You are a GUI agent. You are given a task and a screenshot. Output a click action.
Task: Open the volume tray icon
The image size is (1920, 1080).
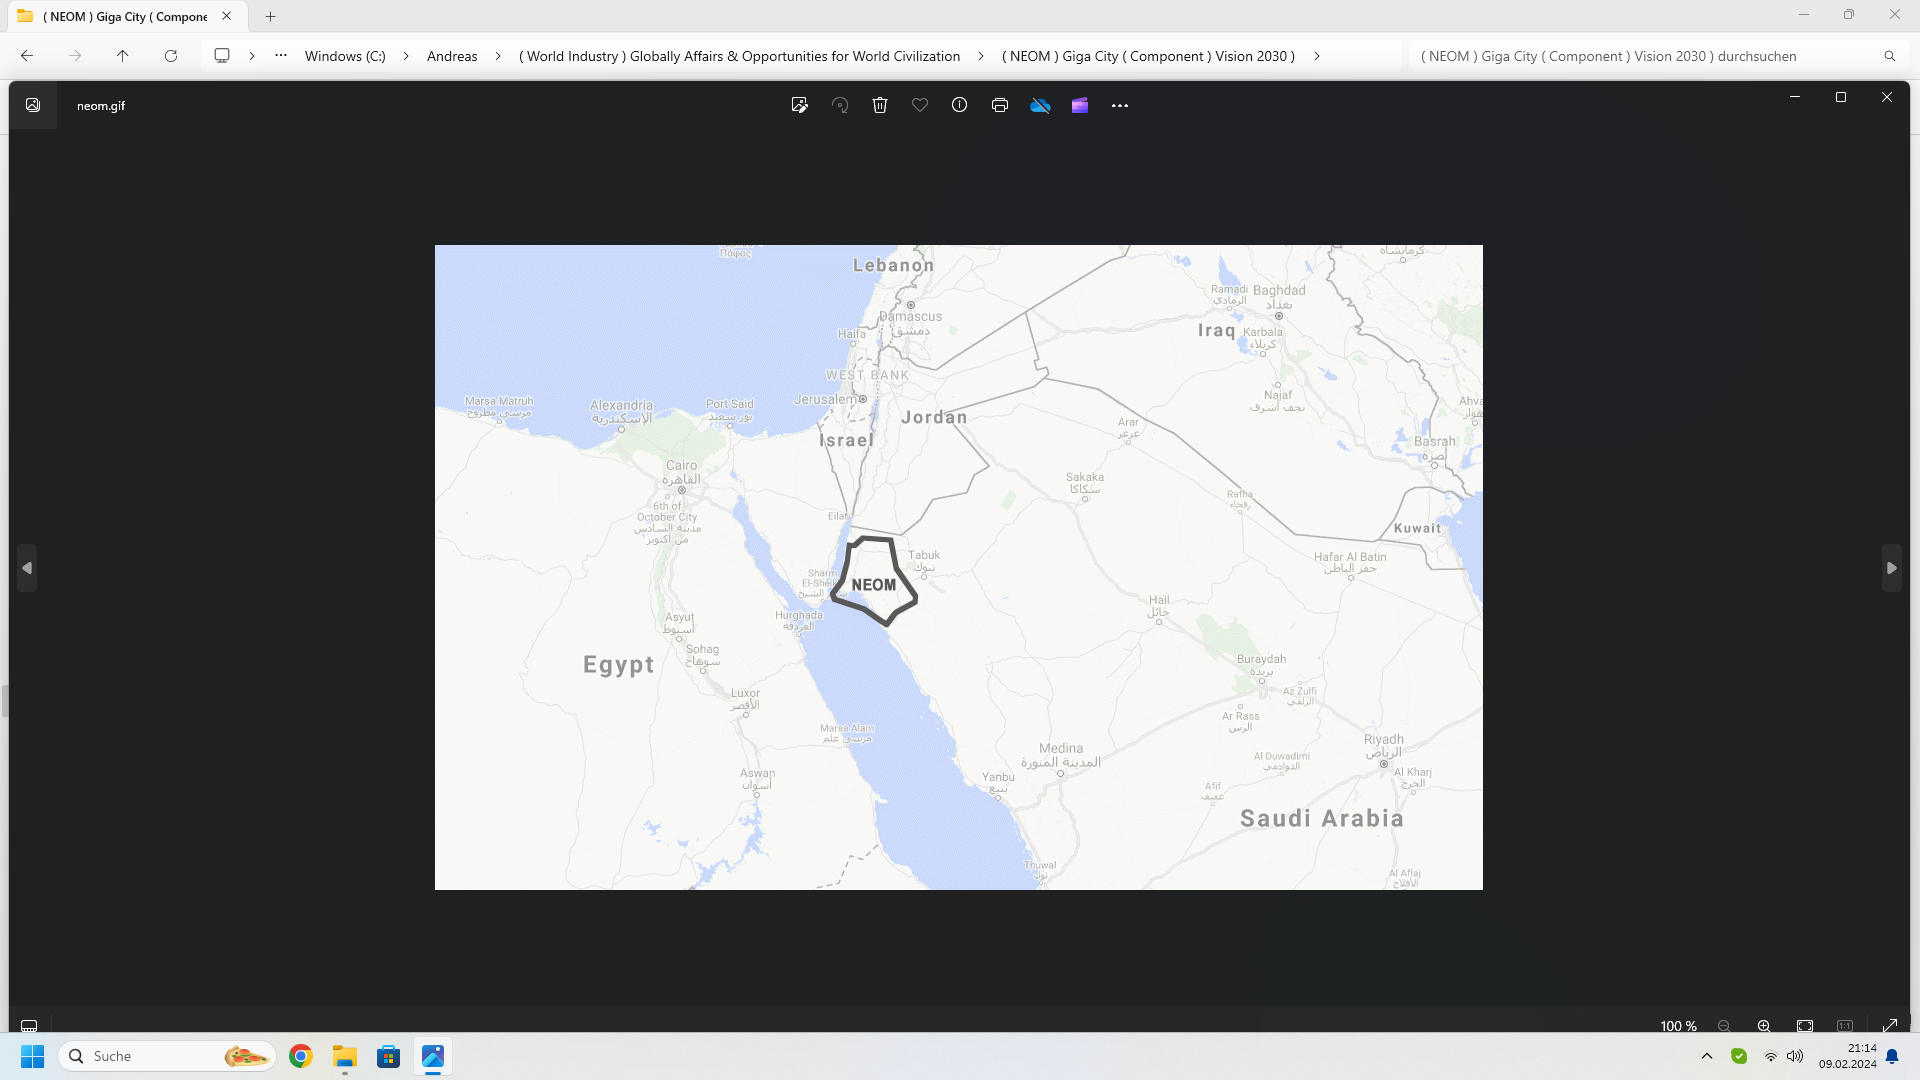pos(1795,1056)
